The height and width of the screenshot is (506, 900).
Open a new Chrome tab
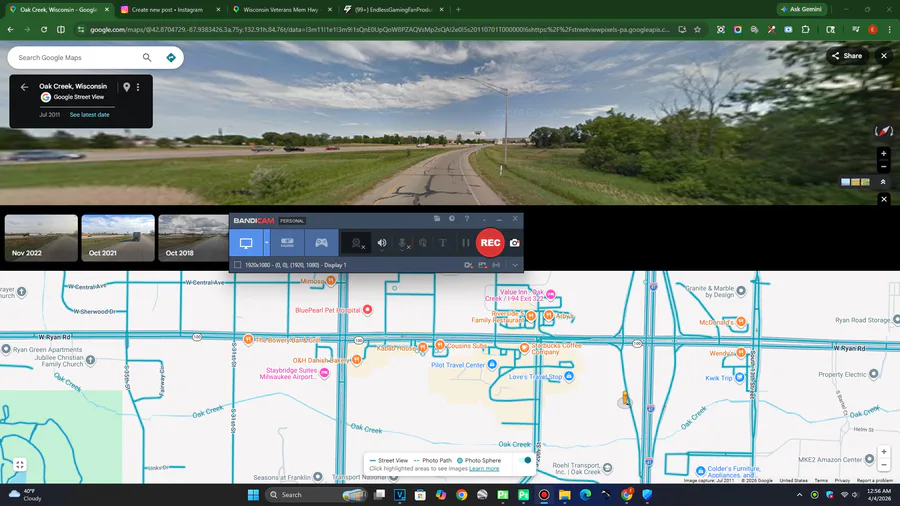pyautogui.click(x=458, y=10)
